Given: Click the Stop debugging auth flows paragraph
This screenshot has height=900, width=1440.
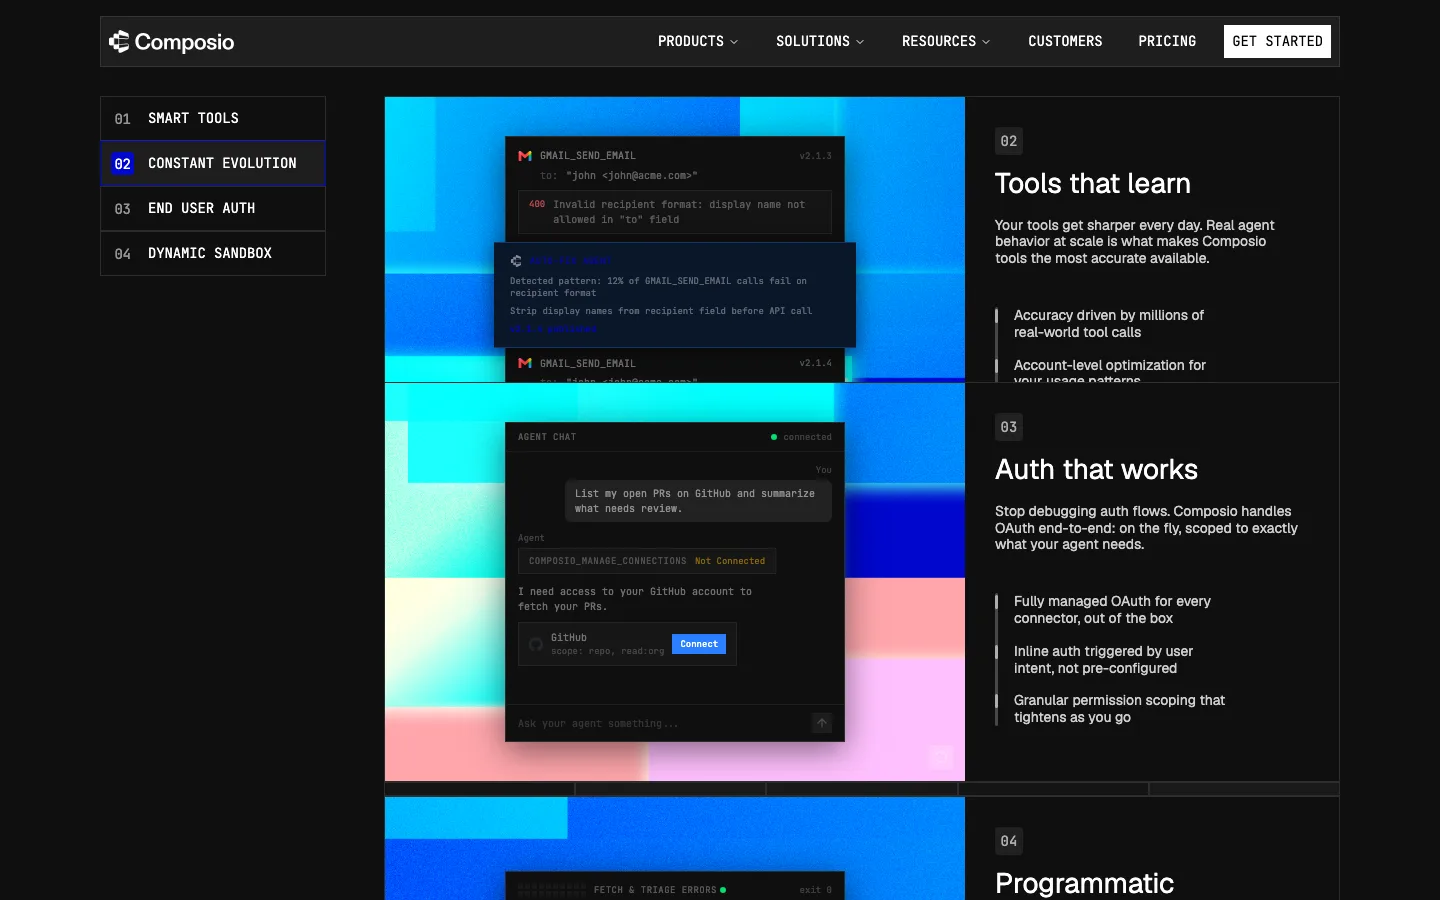Looking at the screenshot, I should pos(1146,528).
